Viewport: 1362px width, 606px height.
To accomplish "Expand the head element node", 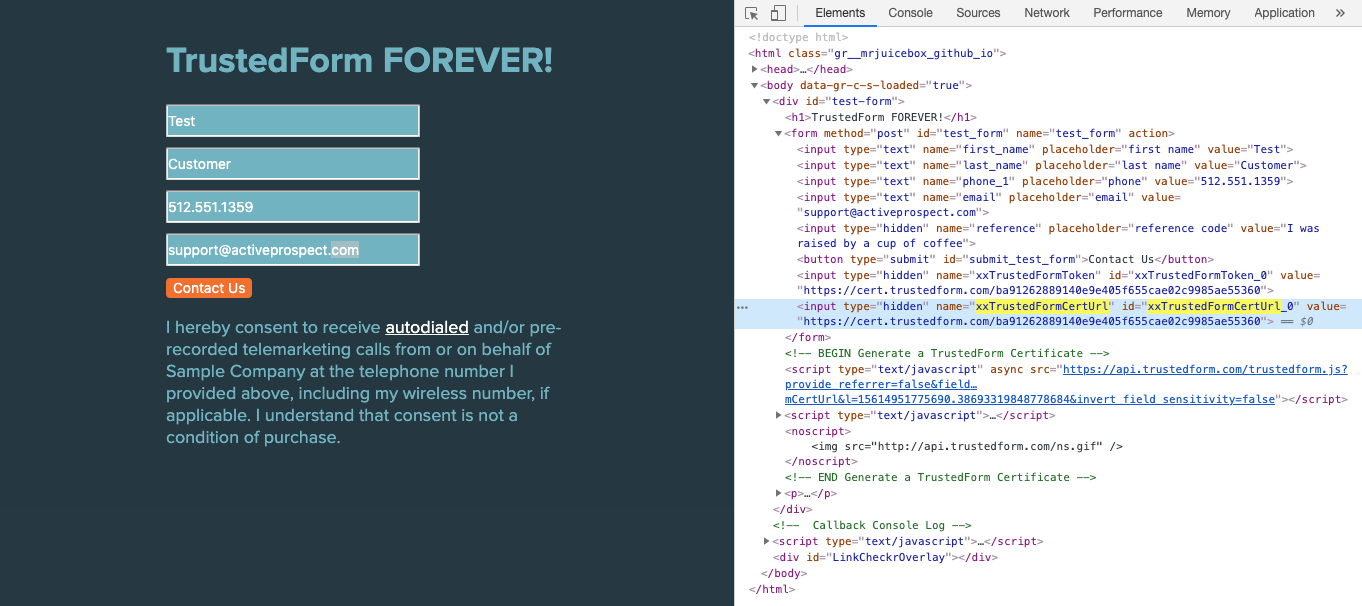I will (x=754, y=69).
